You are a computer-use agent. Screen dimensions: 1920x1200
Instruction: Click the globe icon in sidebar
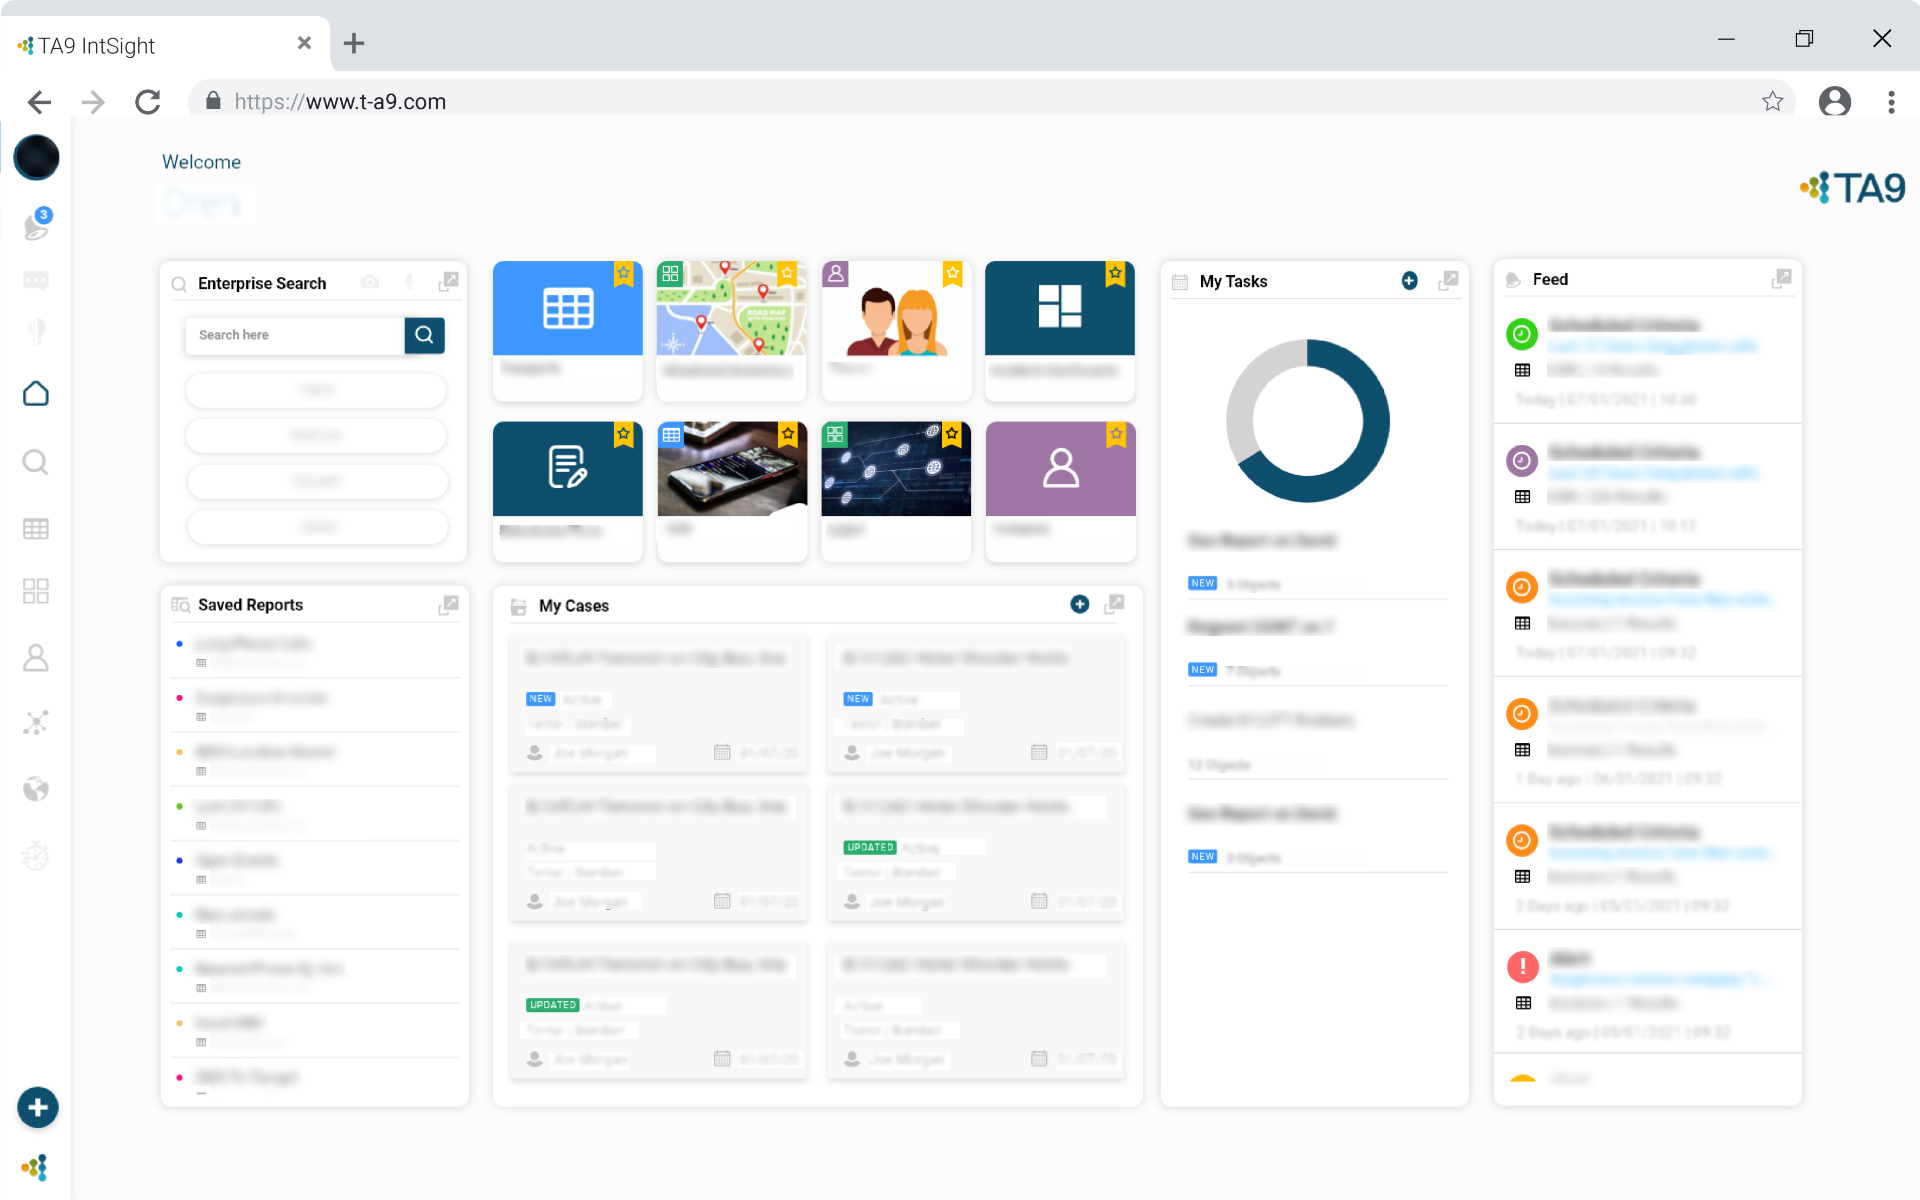(36, 790)
